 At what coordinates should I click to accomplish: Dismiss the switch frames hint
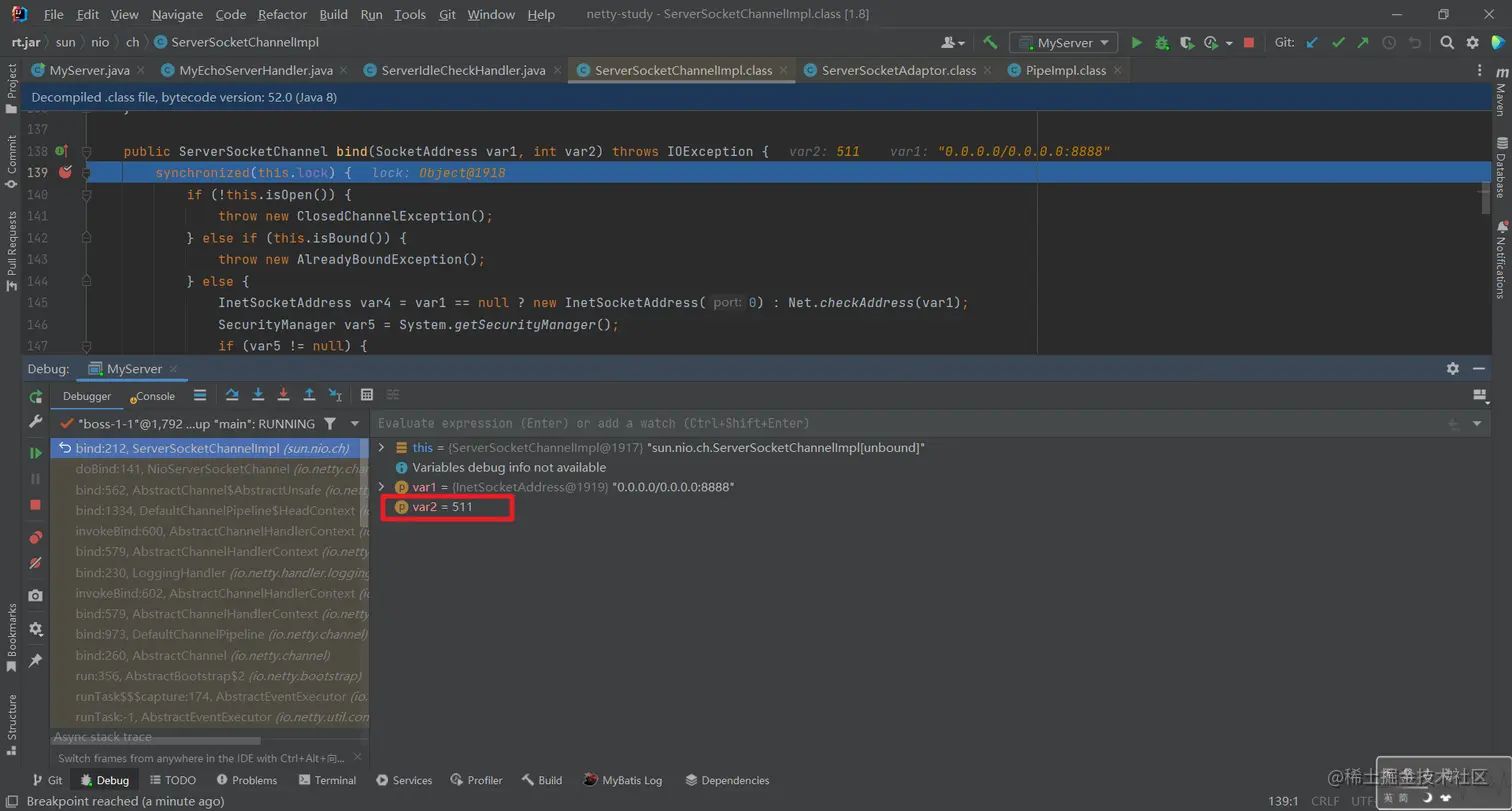pos(358,758)
